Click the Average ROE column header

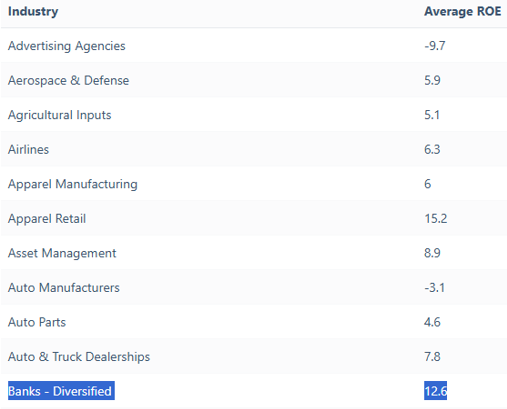tap(462, 12)
